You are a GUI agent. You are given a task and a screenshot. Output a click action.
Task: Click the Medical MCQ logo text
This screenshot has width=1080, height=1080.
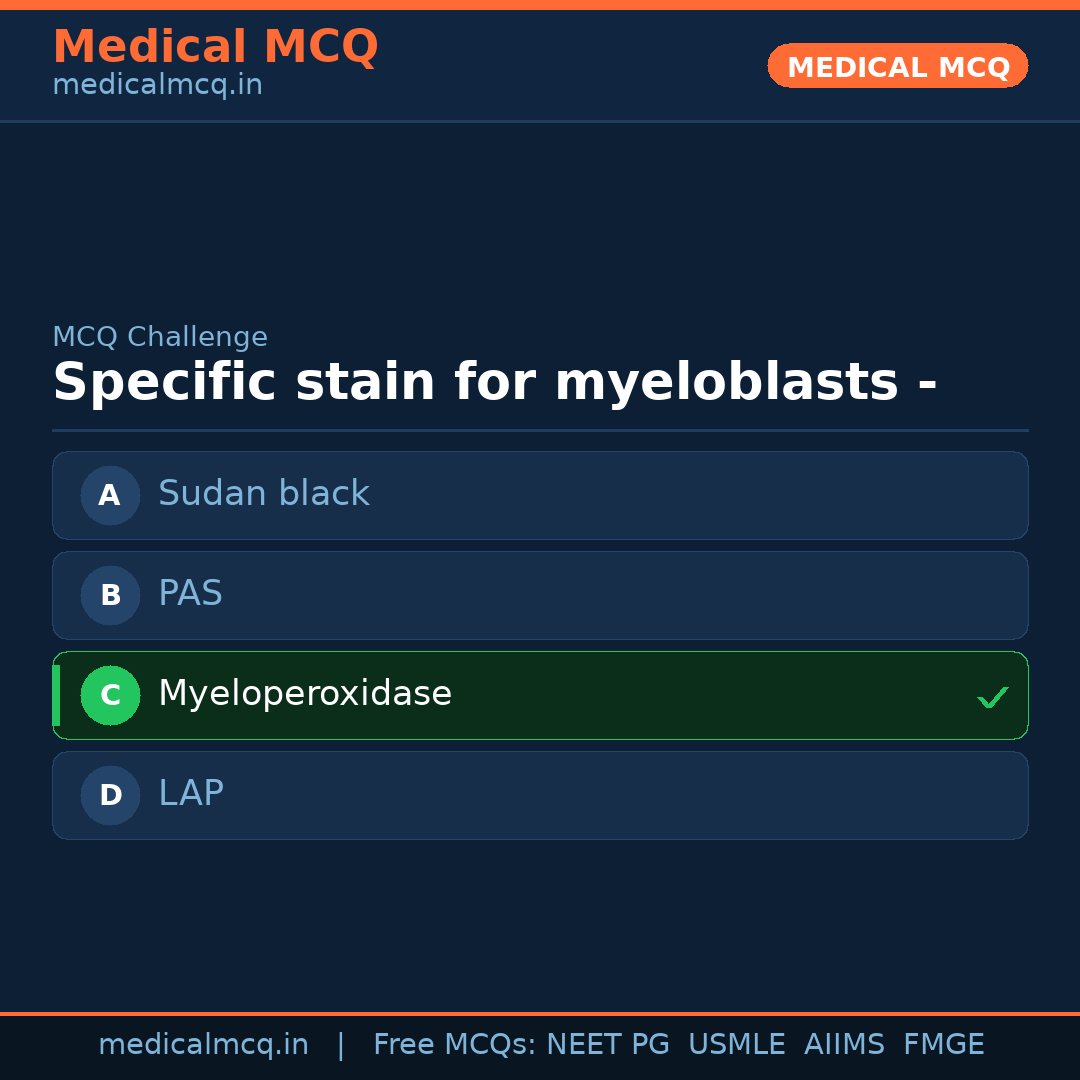click(x=215, y=46)
